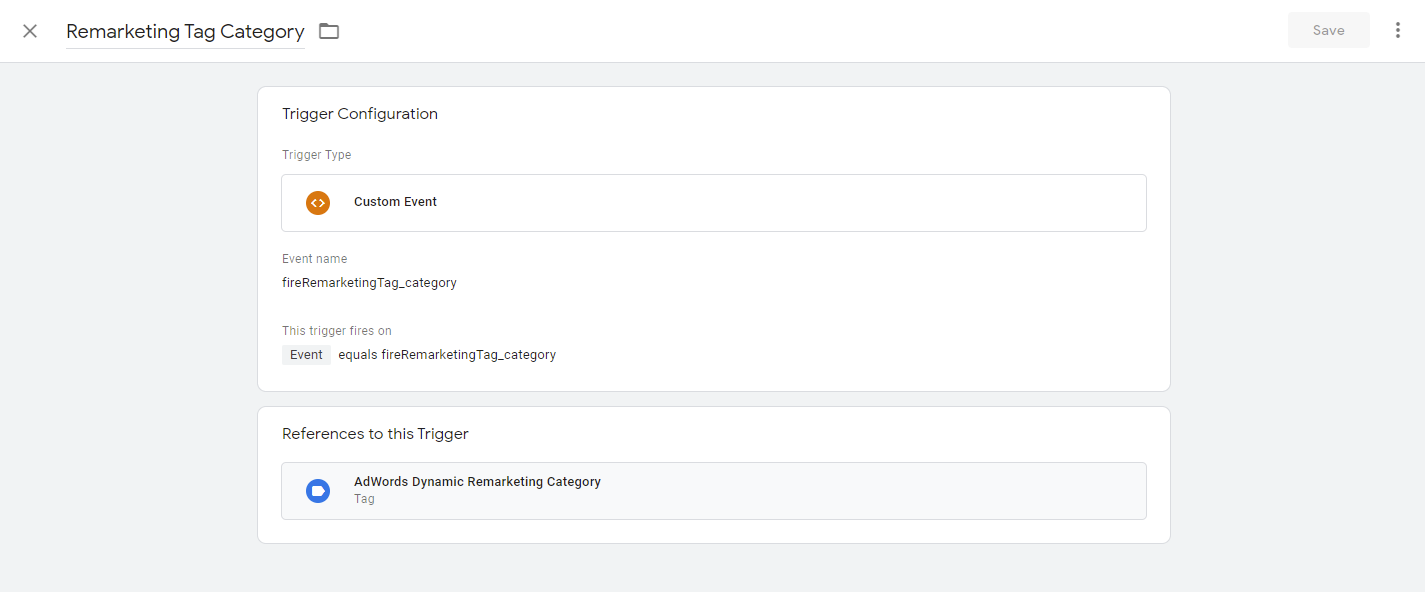Edit the Remarketing Tag Category name field

coord(185,32)
